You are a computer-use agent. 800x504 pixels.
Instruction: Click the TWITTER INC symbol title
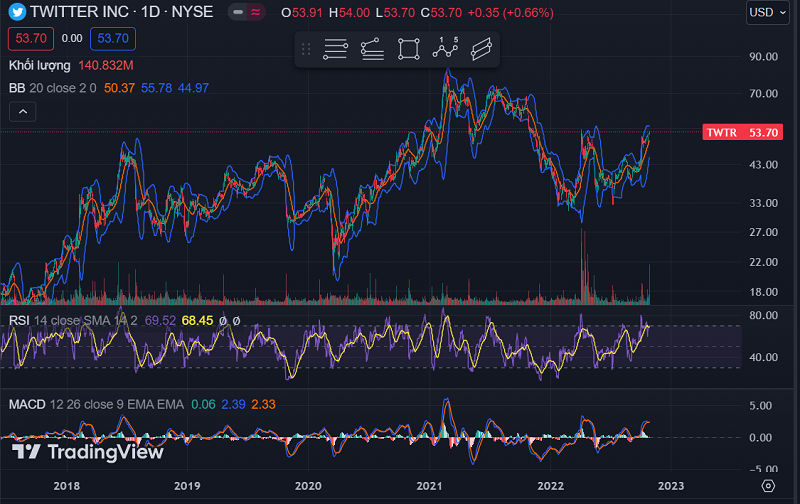tap(78, 12)
